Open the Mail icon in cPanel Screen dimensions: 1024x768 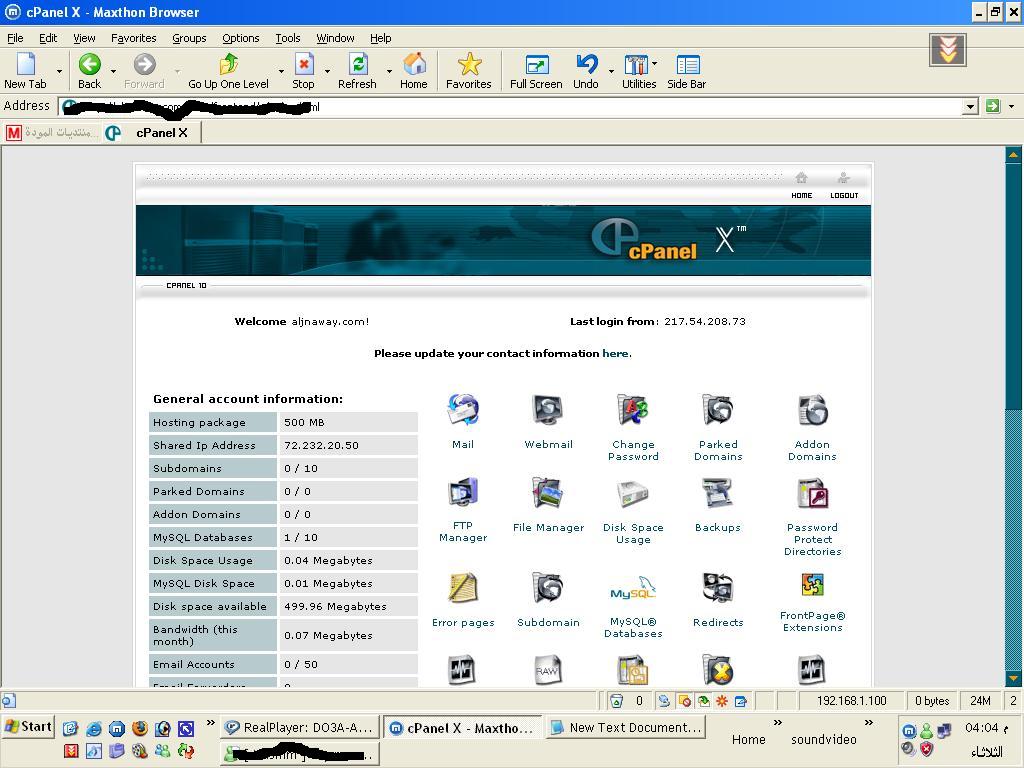[462, 411]
